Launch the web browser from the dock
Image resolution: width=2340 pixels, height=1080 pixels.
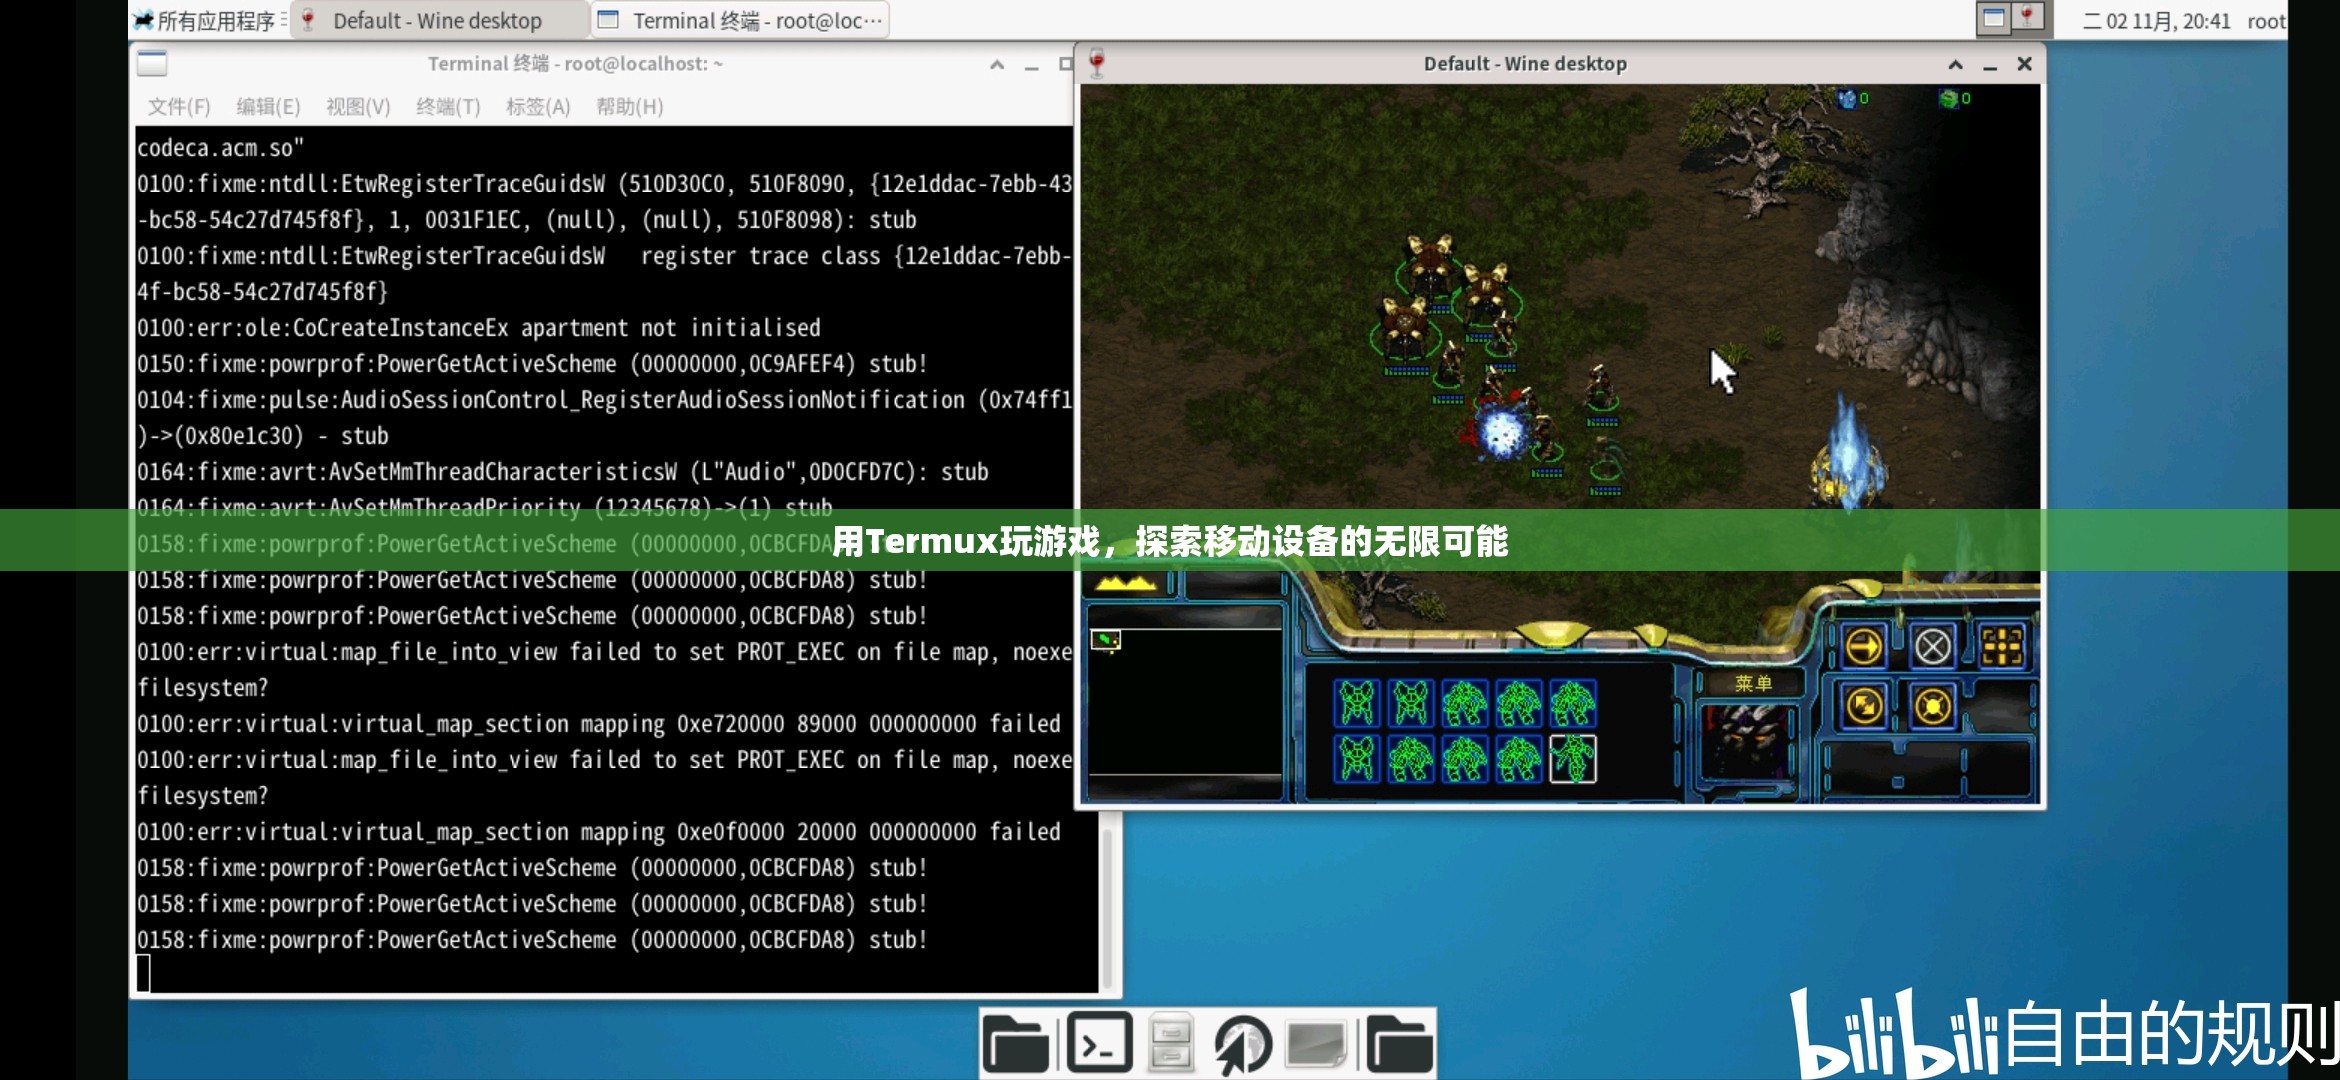[1242, 1045]
